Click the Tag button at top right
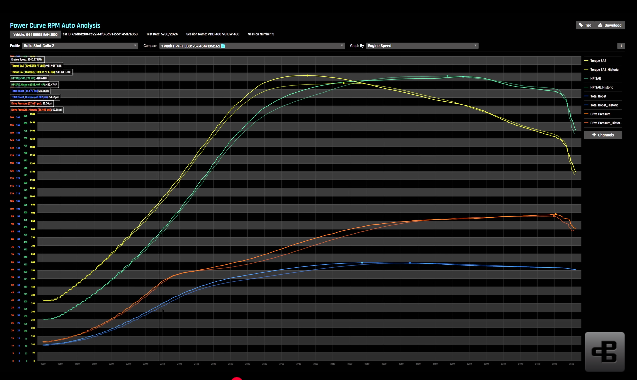637x380 pixels. click(x=585, y=25)
